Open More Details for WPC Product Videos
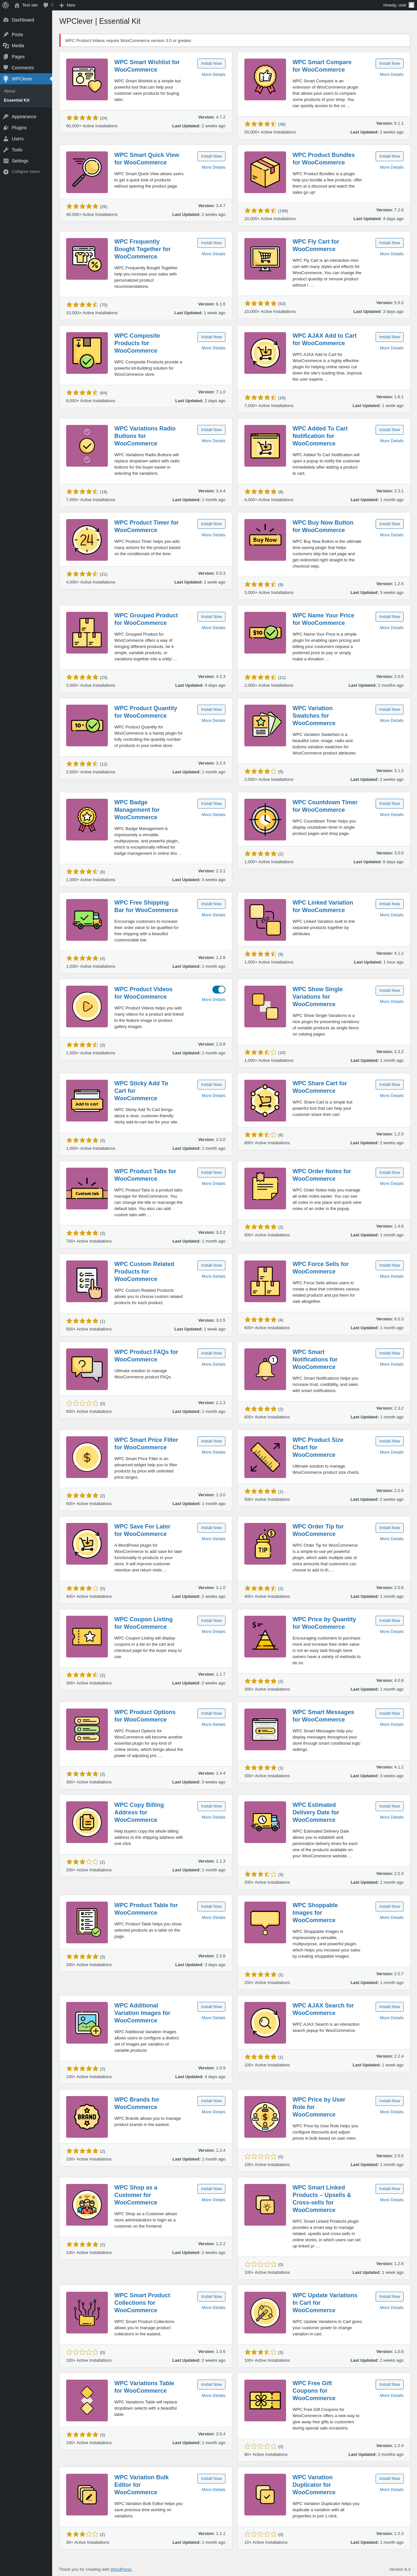 (x=213, y=1000)
